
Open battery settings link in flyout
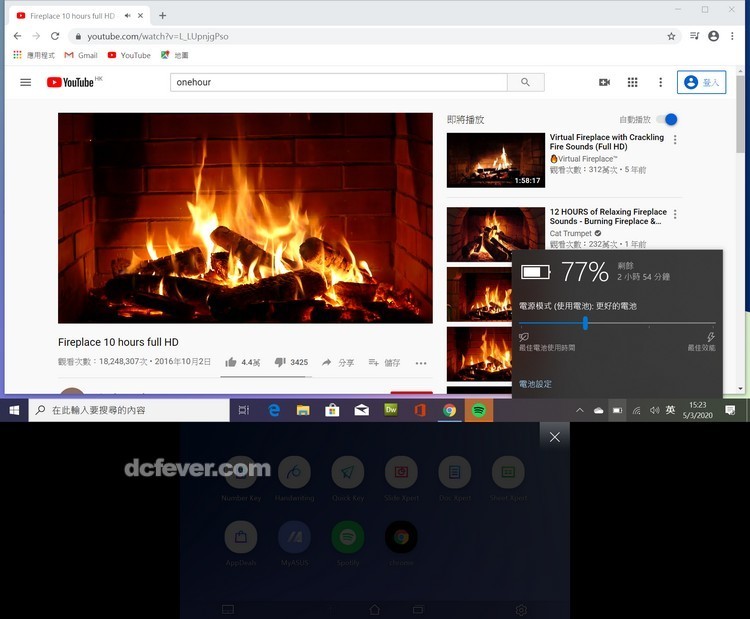coord(535,384)
